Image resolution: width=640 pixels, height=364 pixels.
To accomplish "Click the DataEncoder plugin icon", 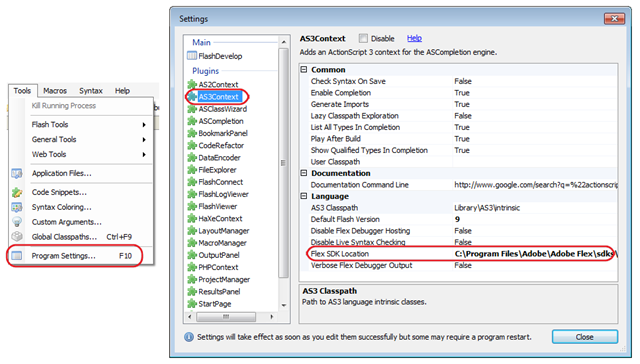I will (192, 158).
